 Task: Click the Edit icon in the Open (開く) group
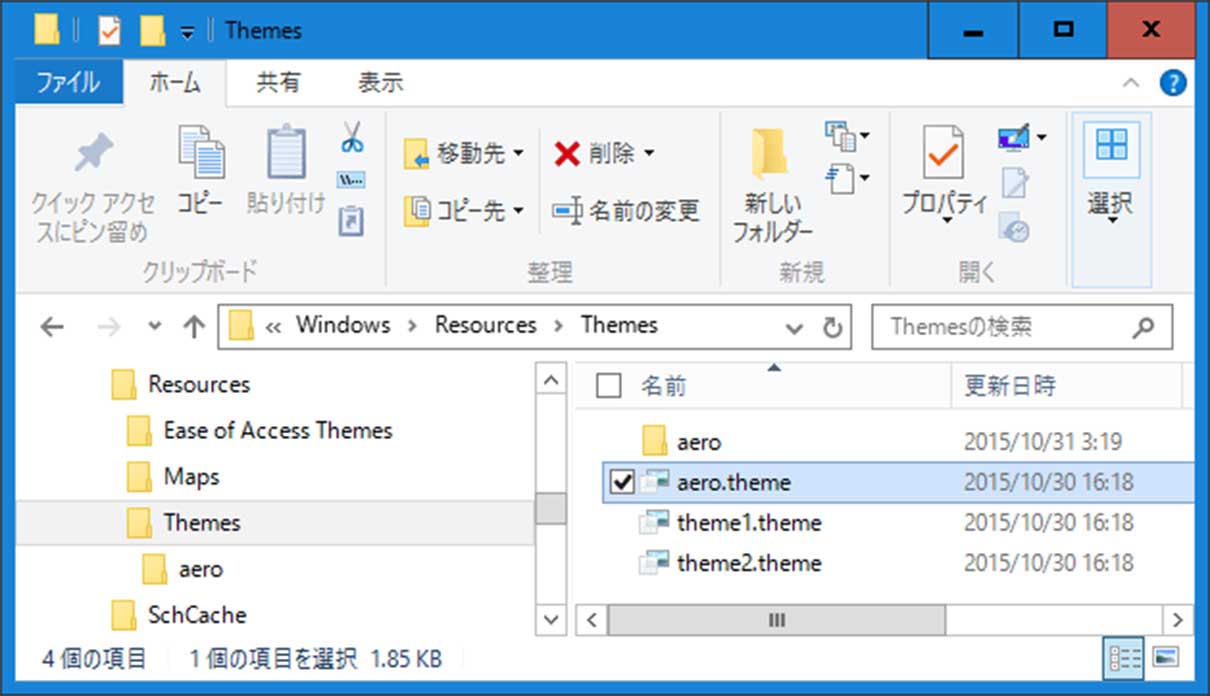pyautogui.click(x=1016, y=183)
